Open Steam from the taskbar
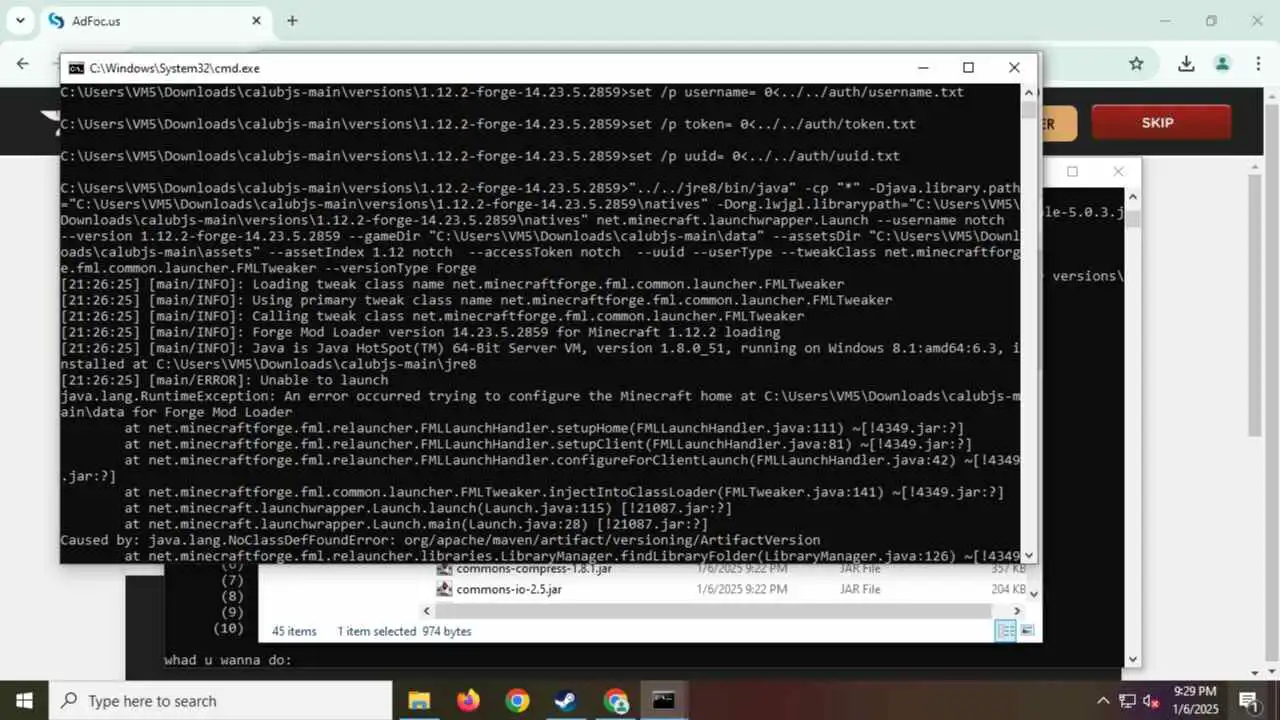This screenshot has width=1280, height=720. [x=566, y=700]
